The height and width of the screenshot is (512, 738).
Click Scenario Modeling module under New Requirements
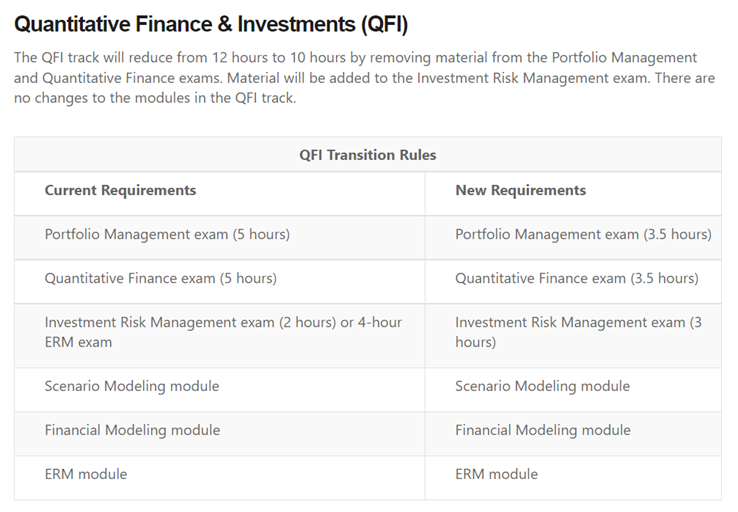click(x=542, y=386)
